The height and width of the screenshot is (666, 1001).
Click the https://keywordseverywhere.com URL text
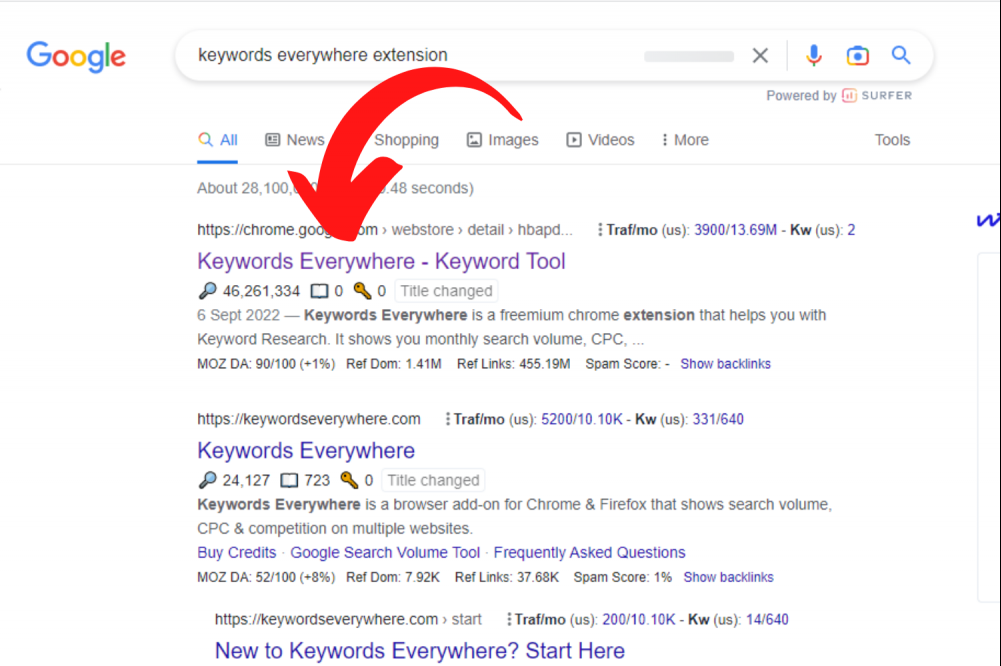tap(309, 419)
